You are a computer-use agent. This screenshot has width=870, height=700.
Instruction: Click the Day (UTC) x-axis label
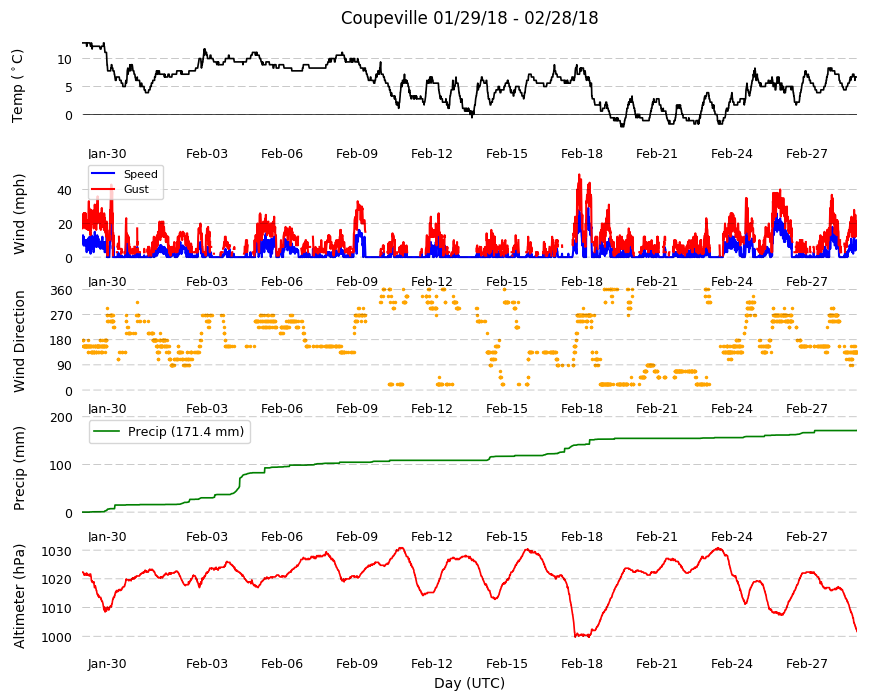[469, 683]
